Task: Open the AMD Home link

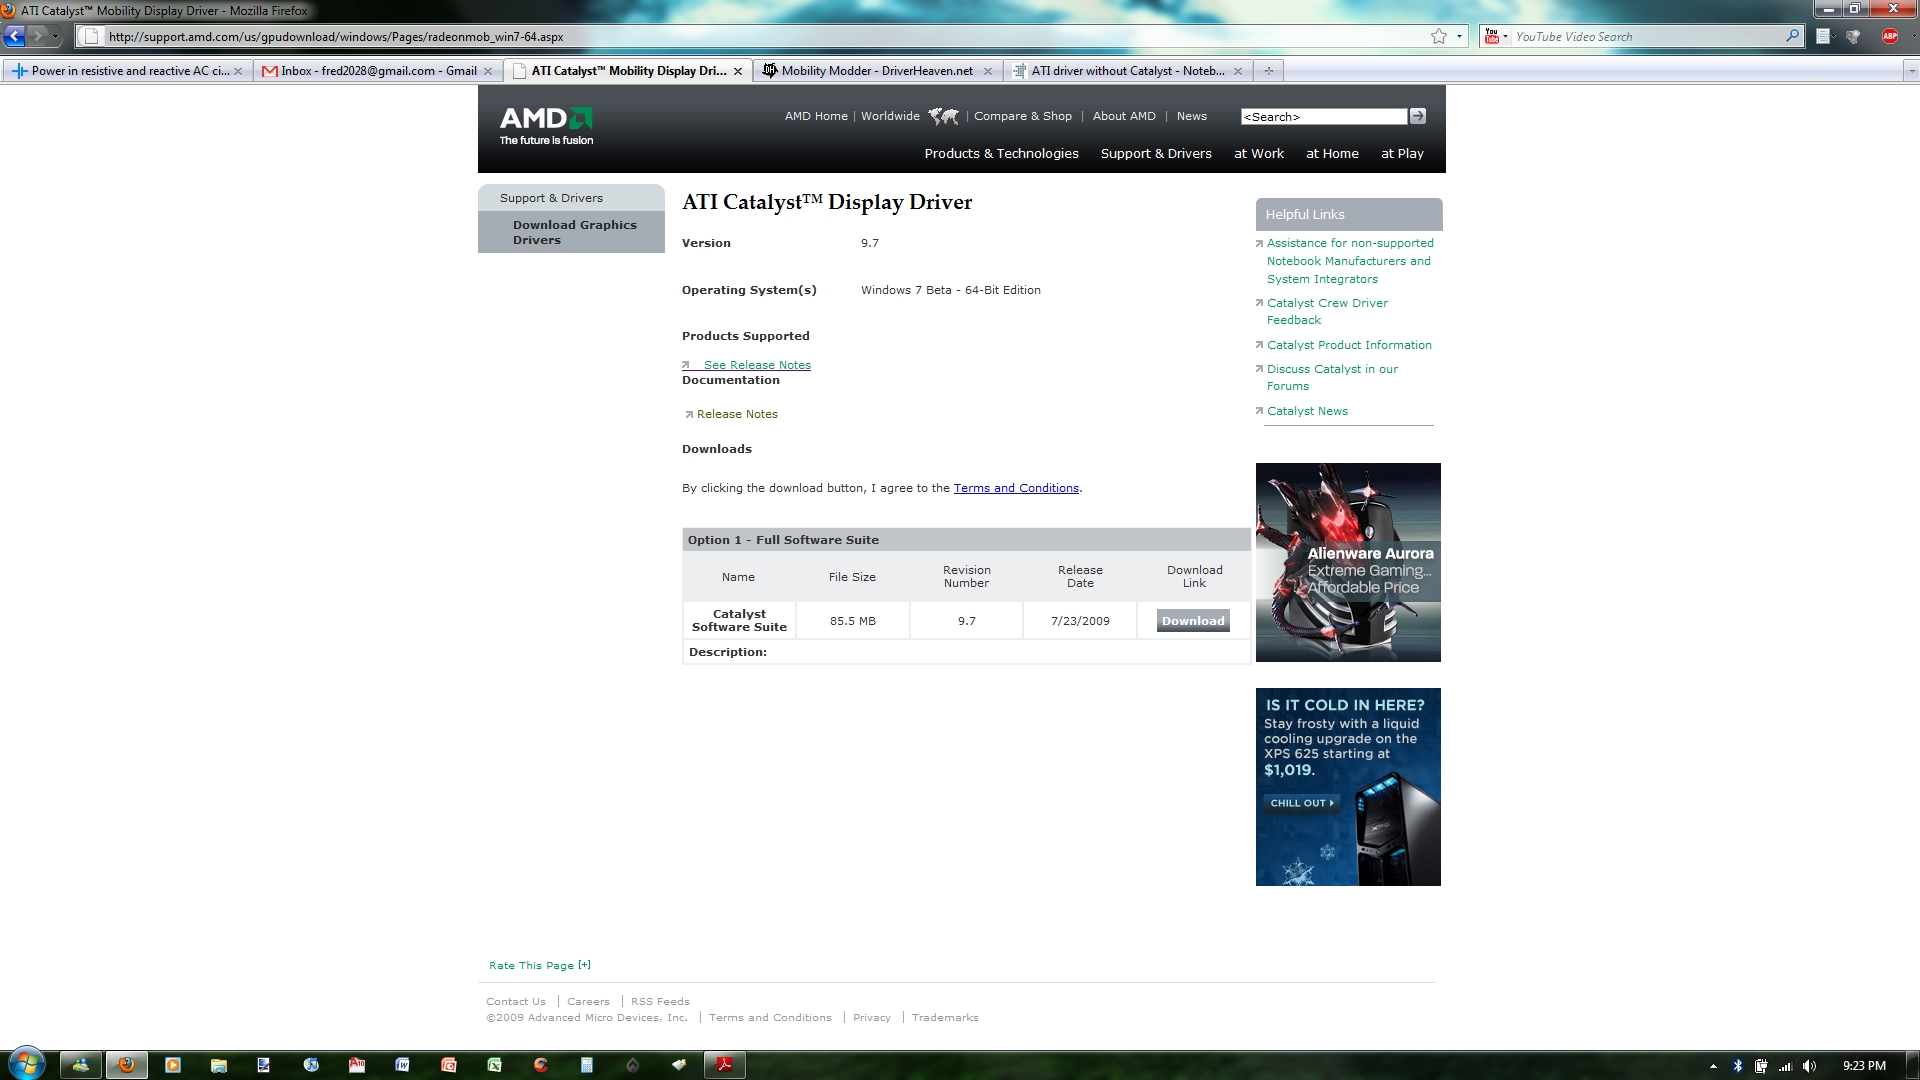Action: [x=816, y=116]
